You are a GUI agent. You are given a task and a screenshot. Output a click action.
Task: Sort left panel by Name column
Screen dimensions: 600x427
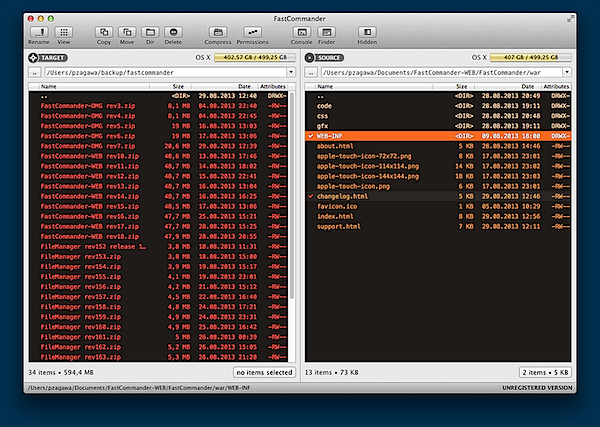(x=94, y=86)
